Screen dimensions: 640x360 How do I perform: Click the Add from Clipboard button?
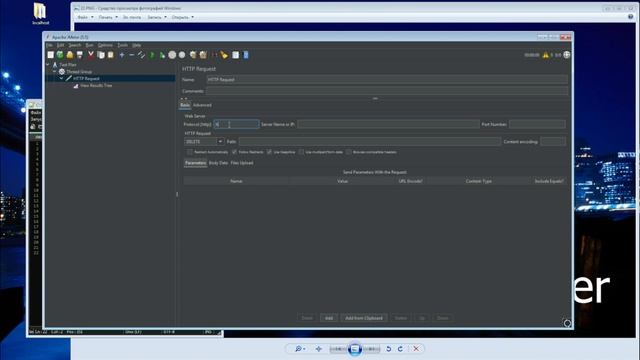click(364, 318)
